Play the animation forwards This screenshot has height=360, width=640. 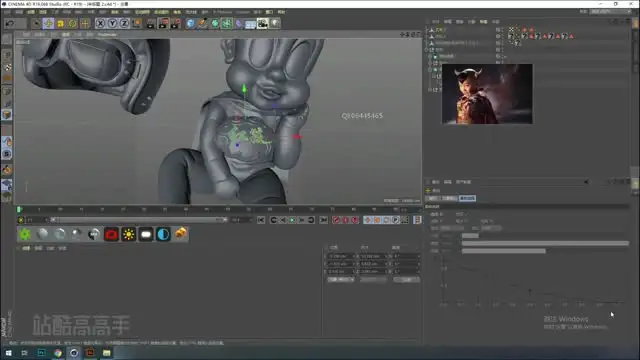tap(292, 220)
